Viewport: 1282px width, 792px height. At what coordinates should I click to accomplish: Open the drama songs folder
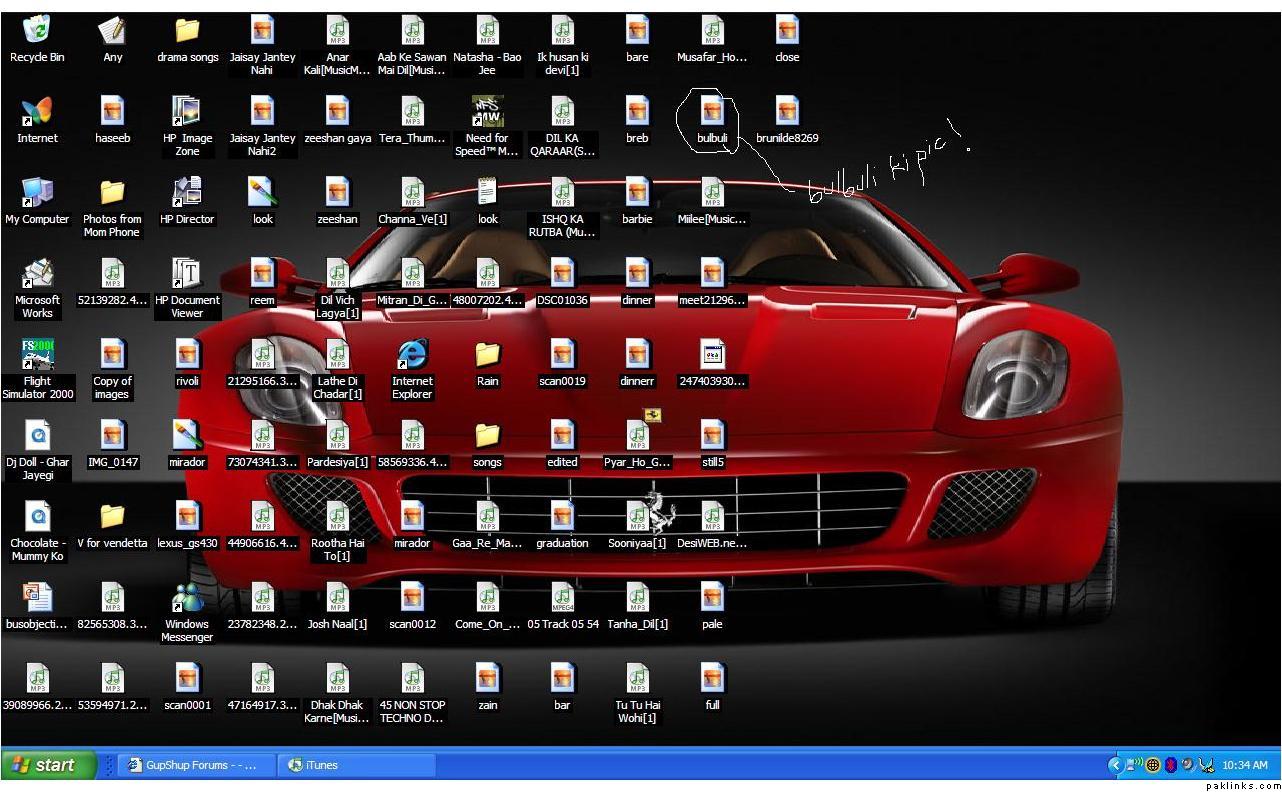pos(187,31)
